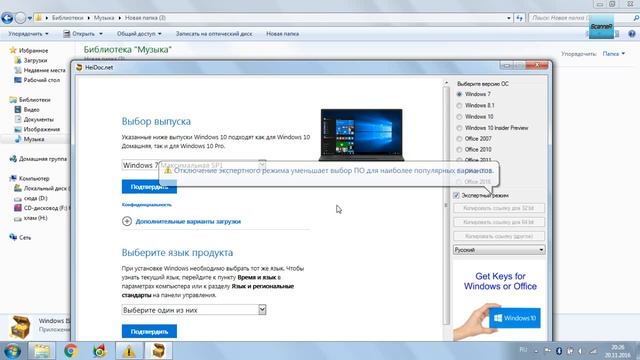
Task: Open the Общий доступ menu
Action: (x=139, y=34)
